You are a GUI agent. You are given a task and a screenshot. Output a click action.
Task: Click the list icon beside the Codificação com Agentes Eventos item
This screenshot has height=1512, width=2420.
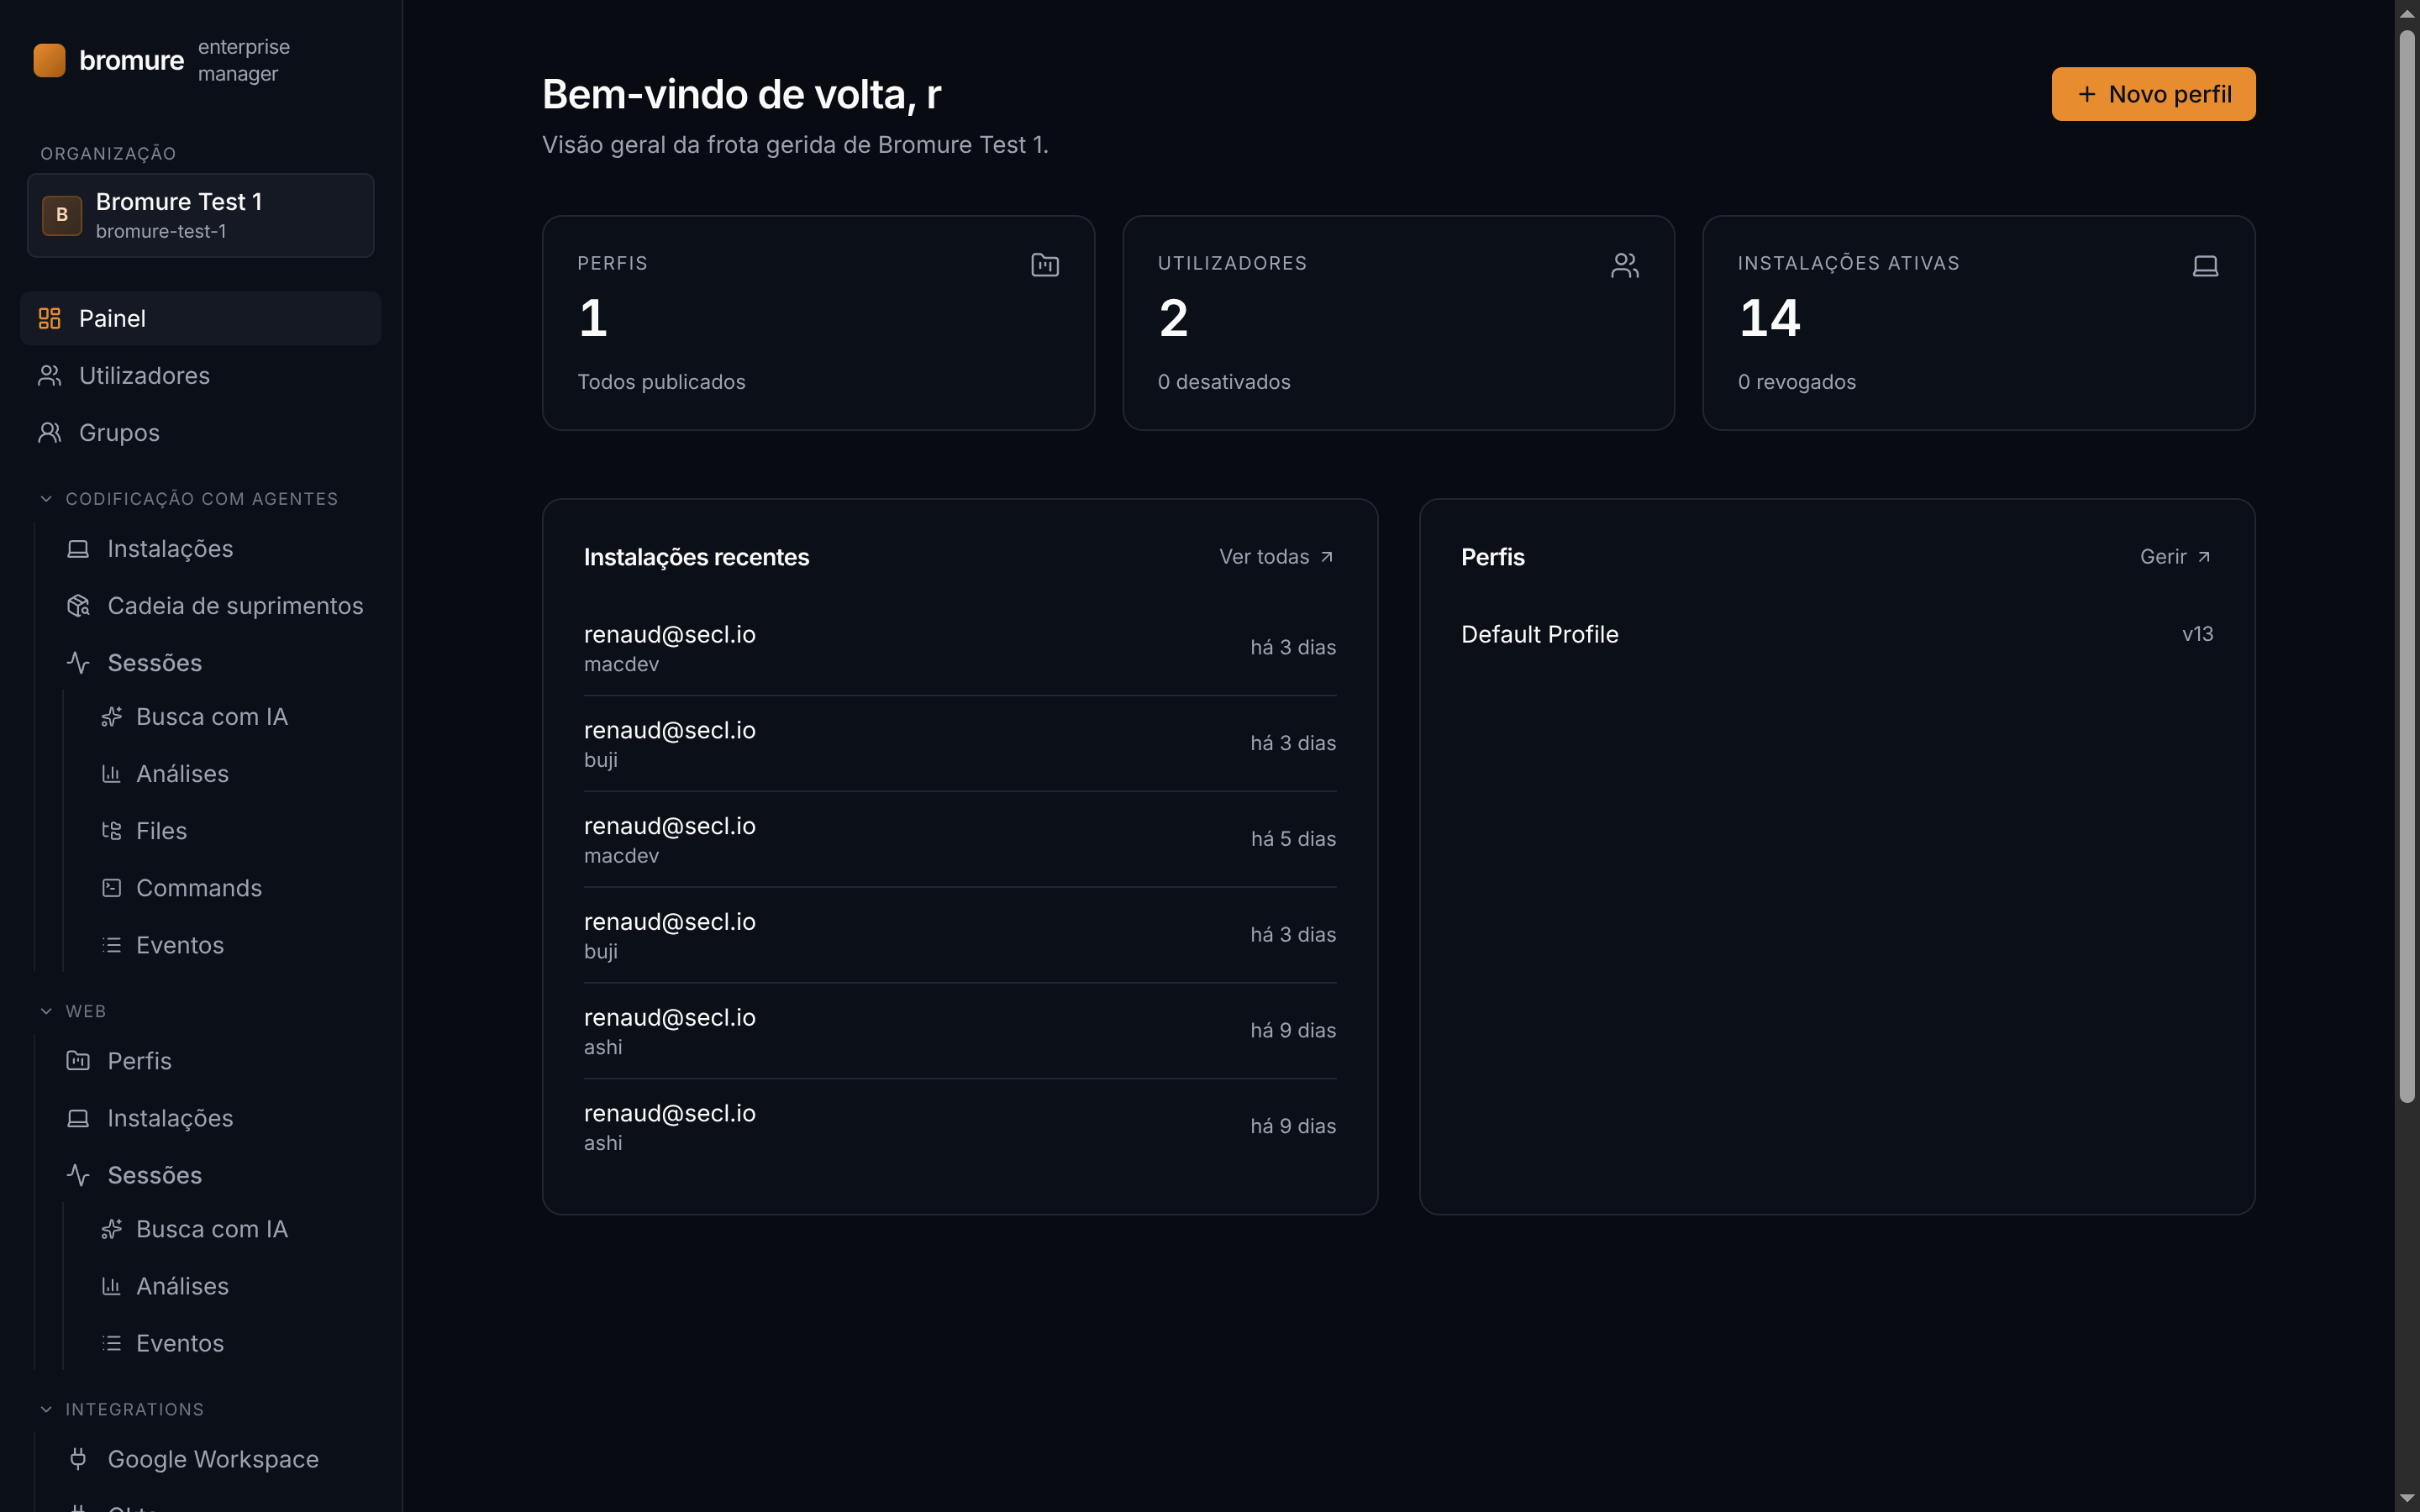pos(111,945)
